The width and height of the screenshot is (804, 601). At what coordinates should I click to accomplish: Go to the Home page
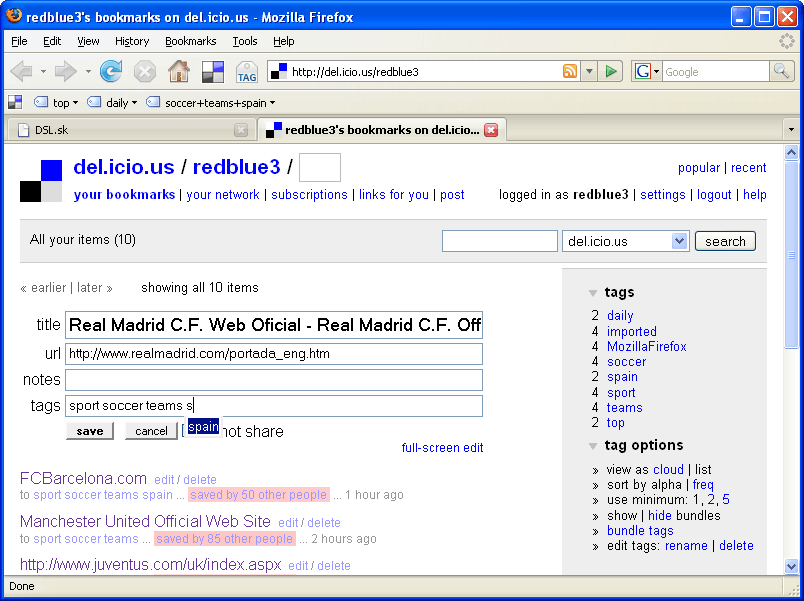coord(179,72)
